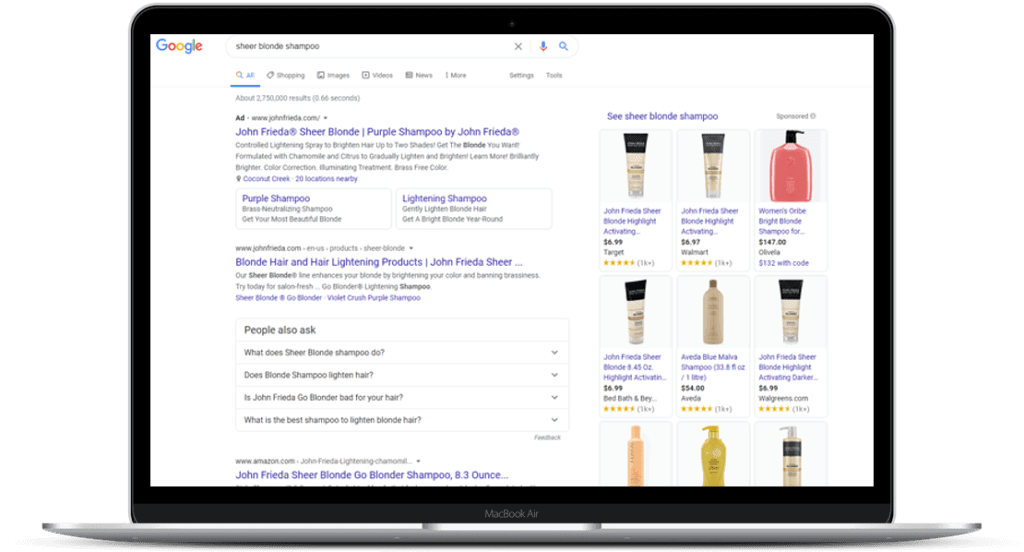
Task: Click results count text About 2,750,000 results
Action: (297, 98)
